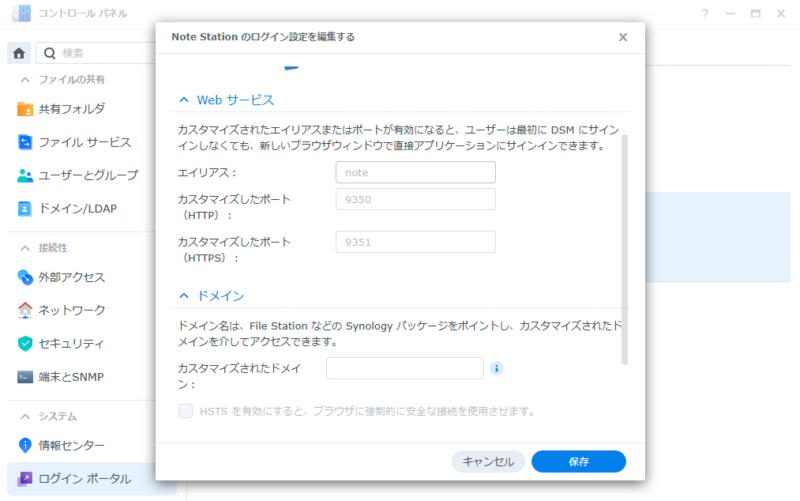Collapse the ファイルの共有 sidebar group
The height and width of the screenshot is (501, 800).
point(25,80)
